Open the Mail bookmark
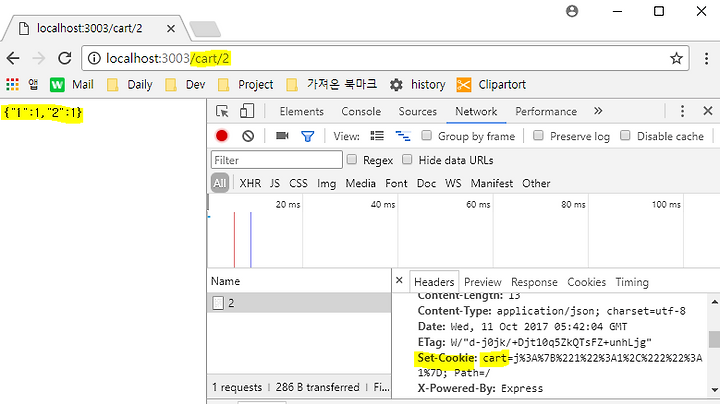 [x=72, y=84]
